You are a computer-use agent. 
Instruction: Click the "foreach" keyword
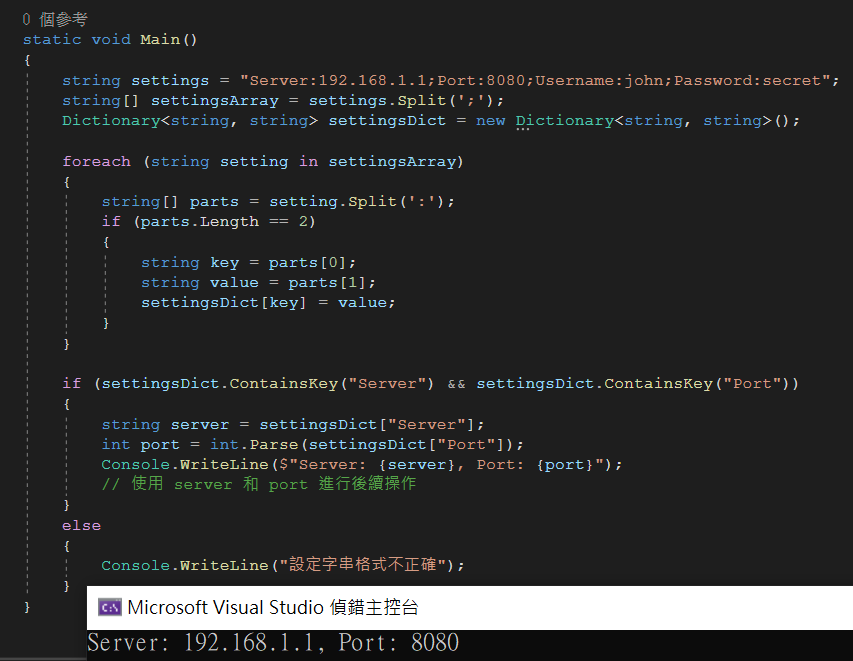click(96, 162)
